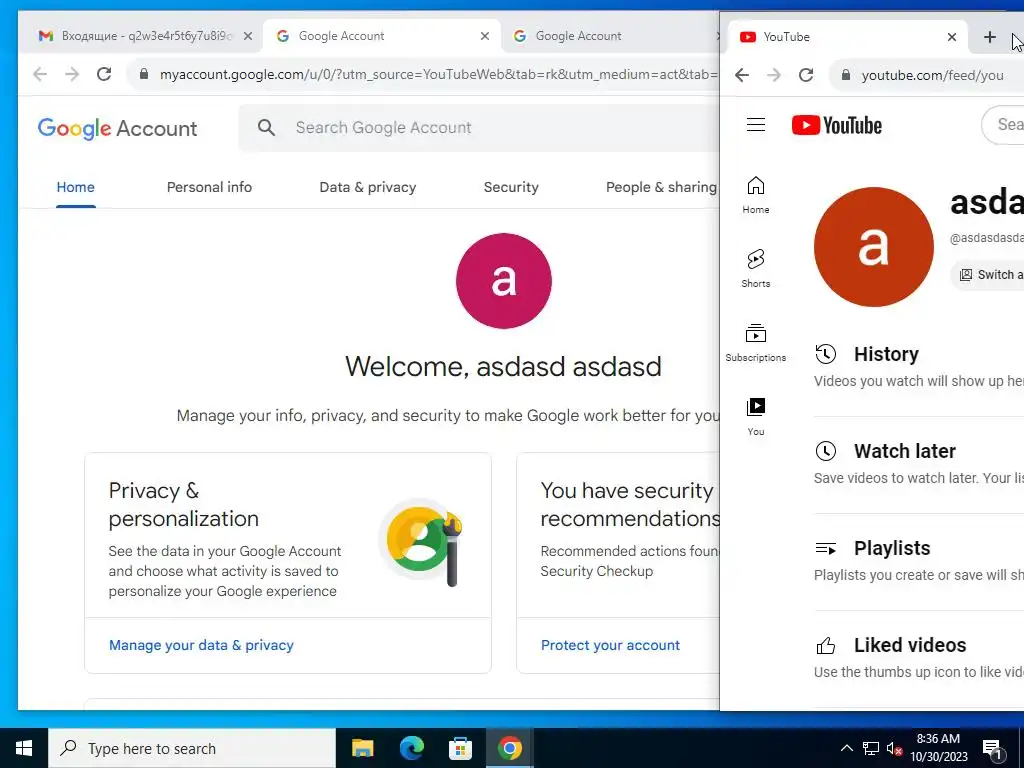Click the History clock icon
The width and height of the screenshot is (1024, 768).
(x=825, y=354)
